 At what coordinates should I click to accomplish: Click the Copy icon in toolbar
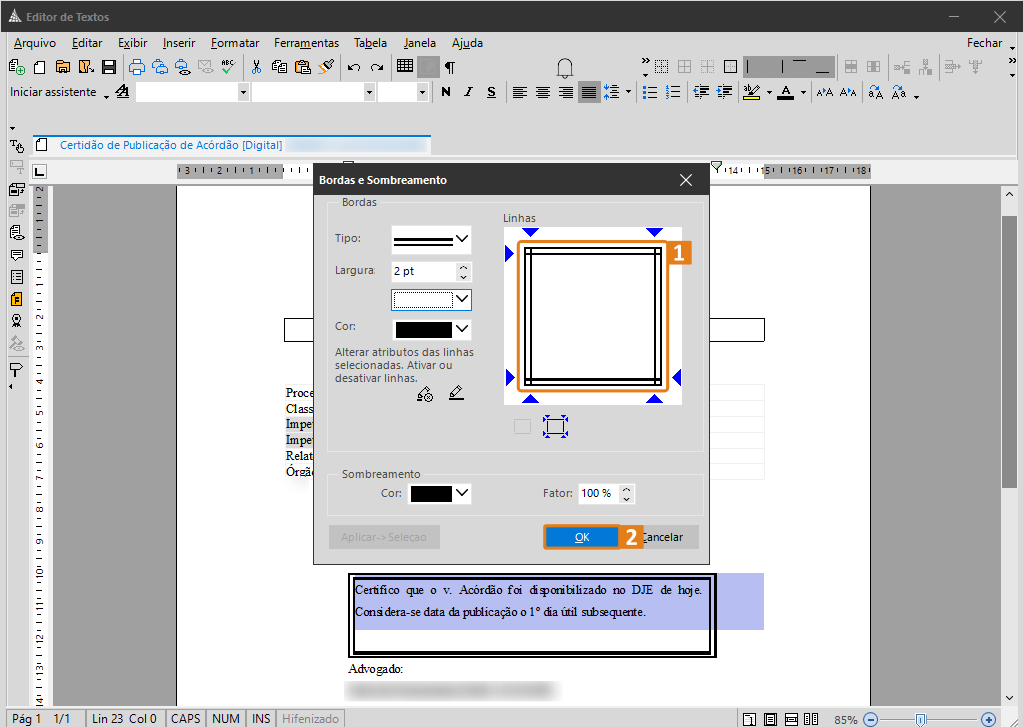point(279,67)
